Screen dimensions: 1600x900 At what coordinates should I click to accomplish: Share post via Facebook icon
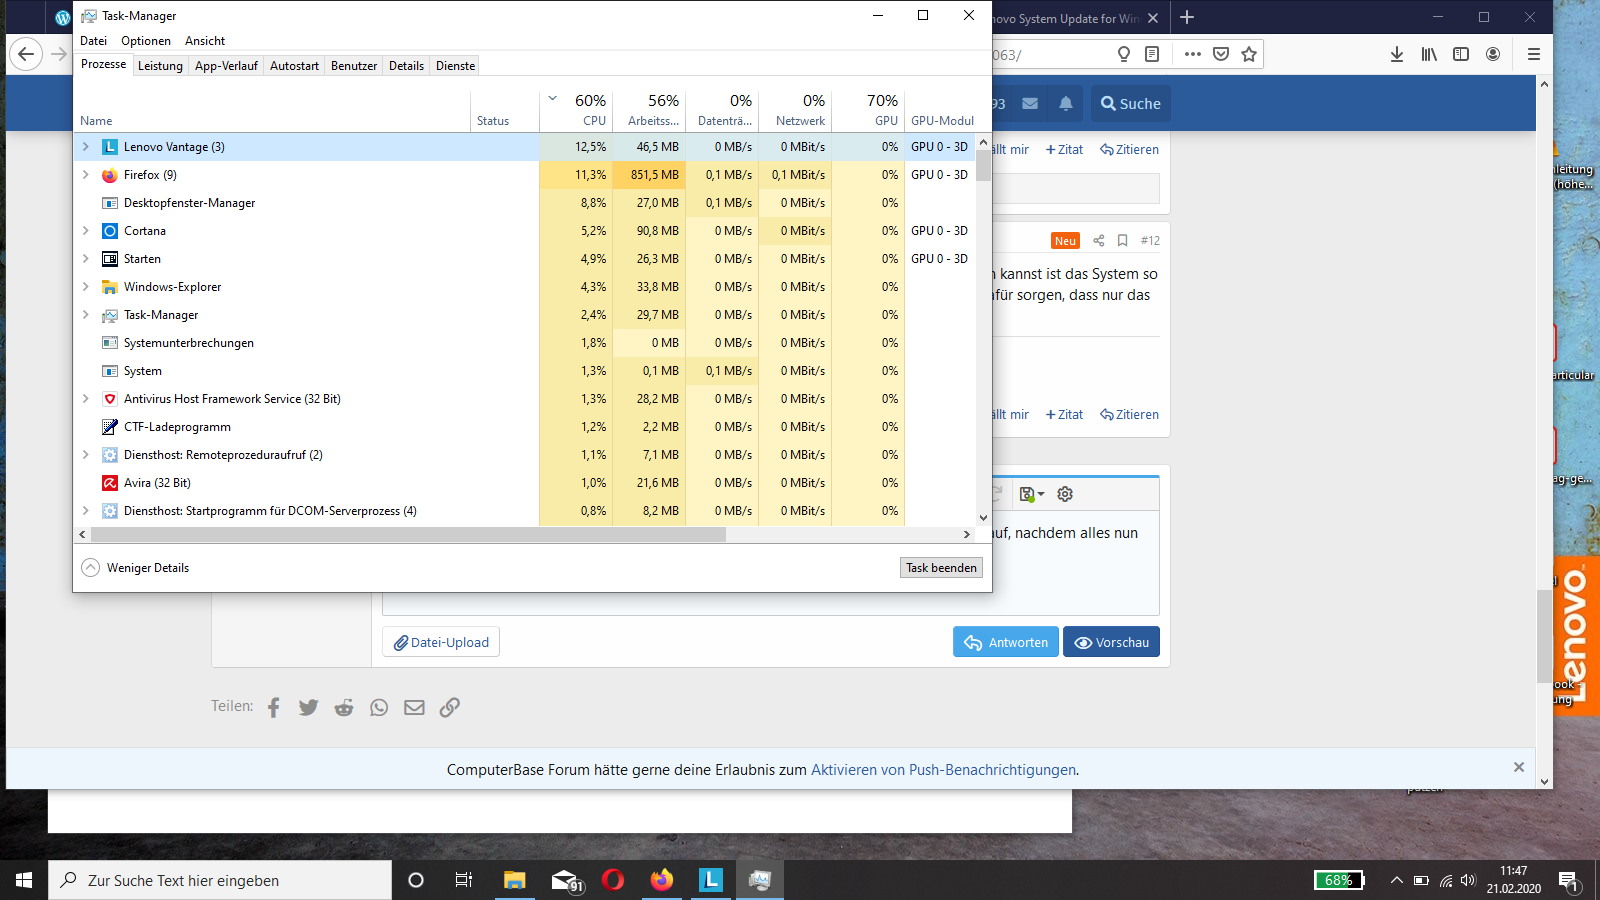click(274, 708)
